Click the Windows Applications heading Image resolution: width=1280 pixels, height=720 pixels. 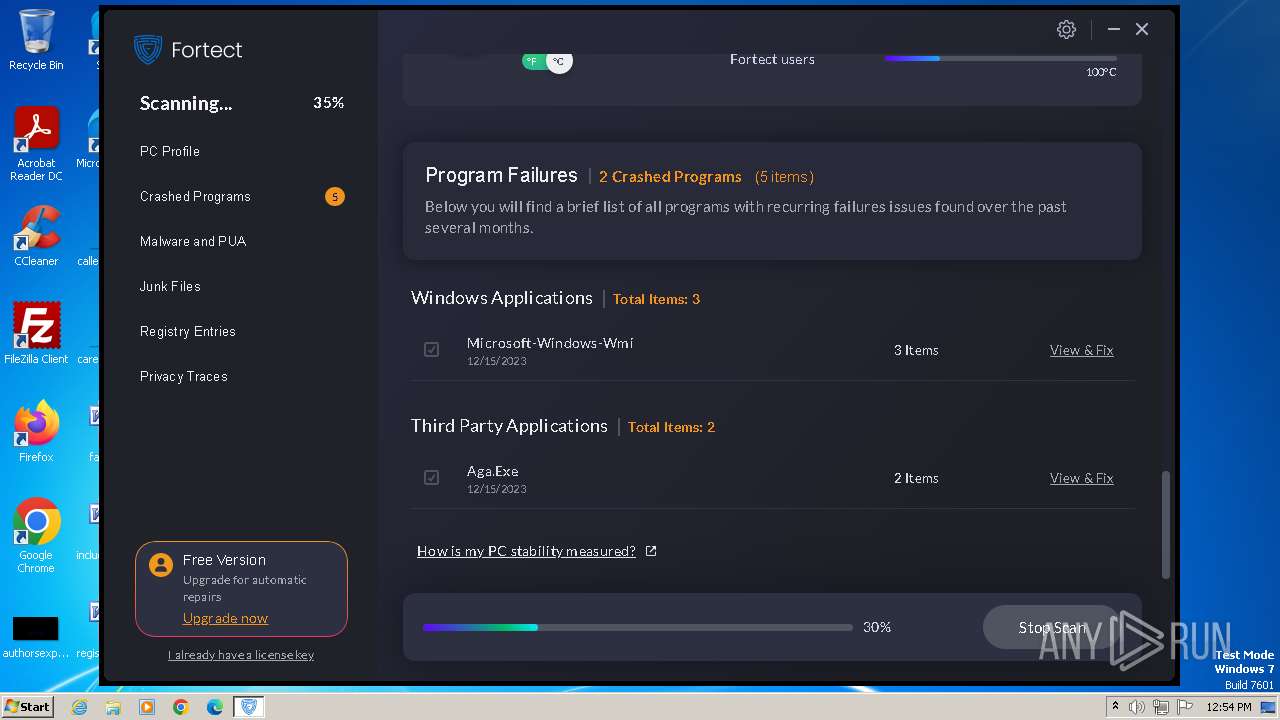(502, 298)
